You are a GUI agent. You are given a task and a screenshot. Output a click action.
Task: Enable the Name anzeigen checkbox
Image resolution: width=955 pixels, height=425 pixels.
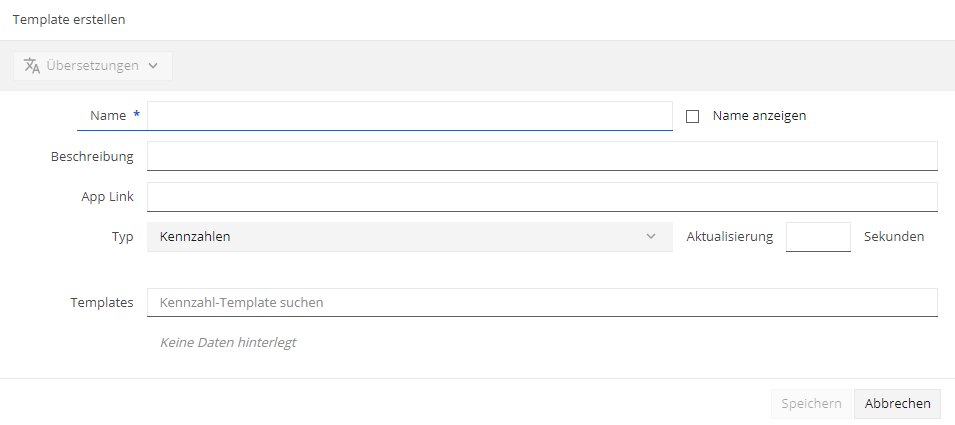point(692,116)
